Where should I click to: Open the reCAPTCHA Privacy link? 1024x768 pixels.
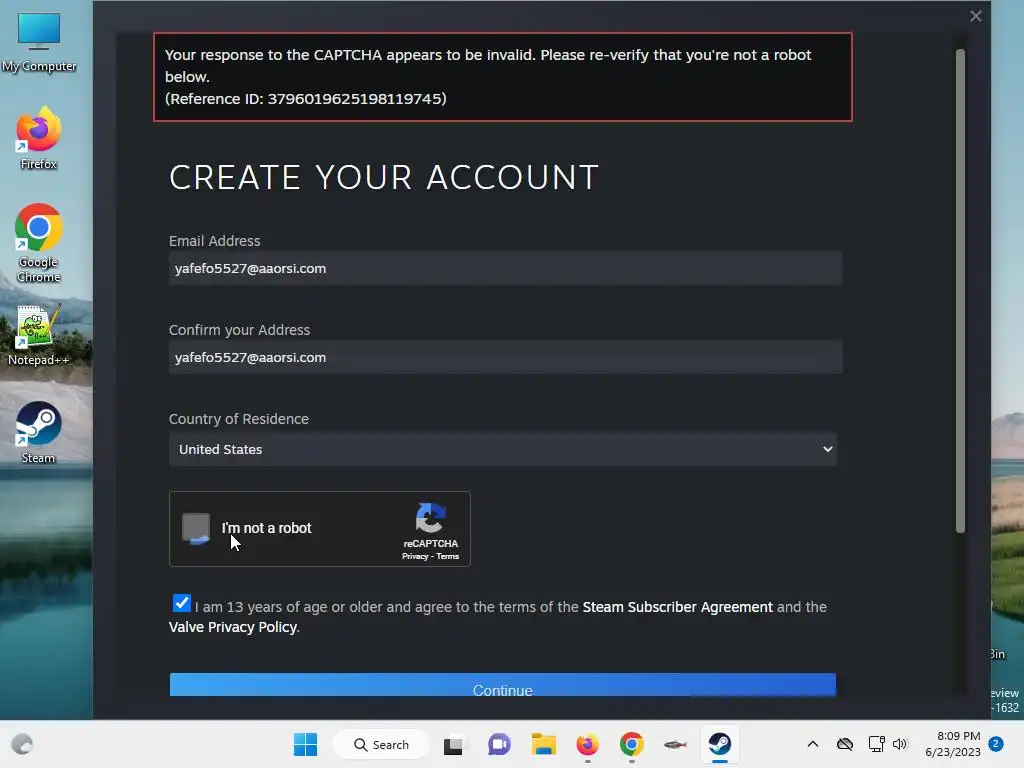point(415,556)
